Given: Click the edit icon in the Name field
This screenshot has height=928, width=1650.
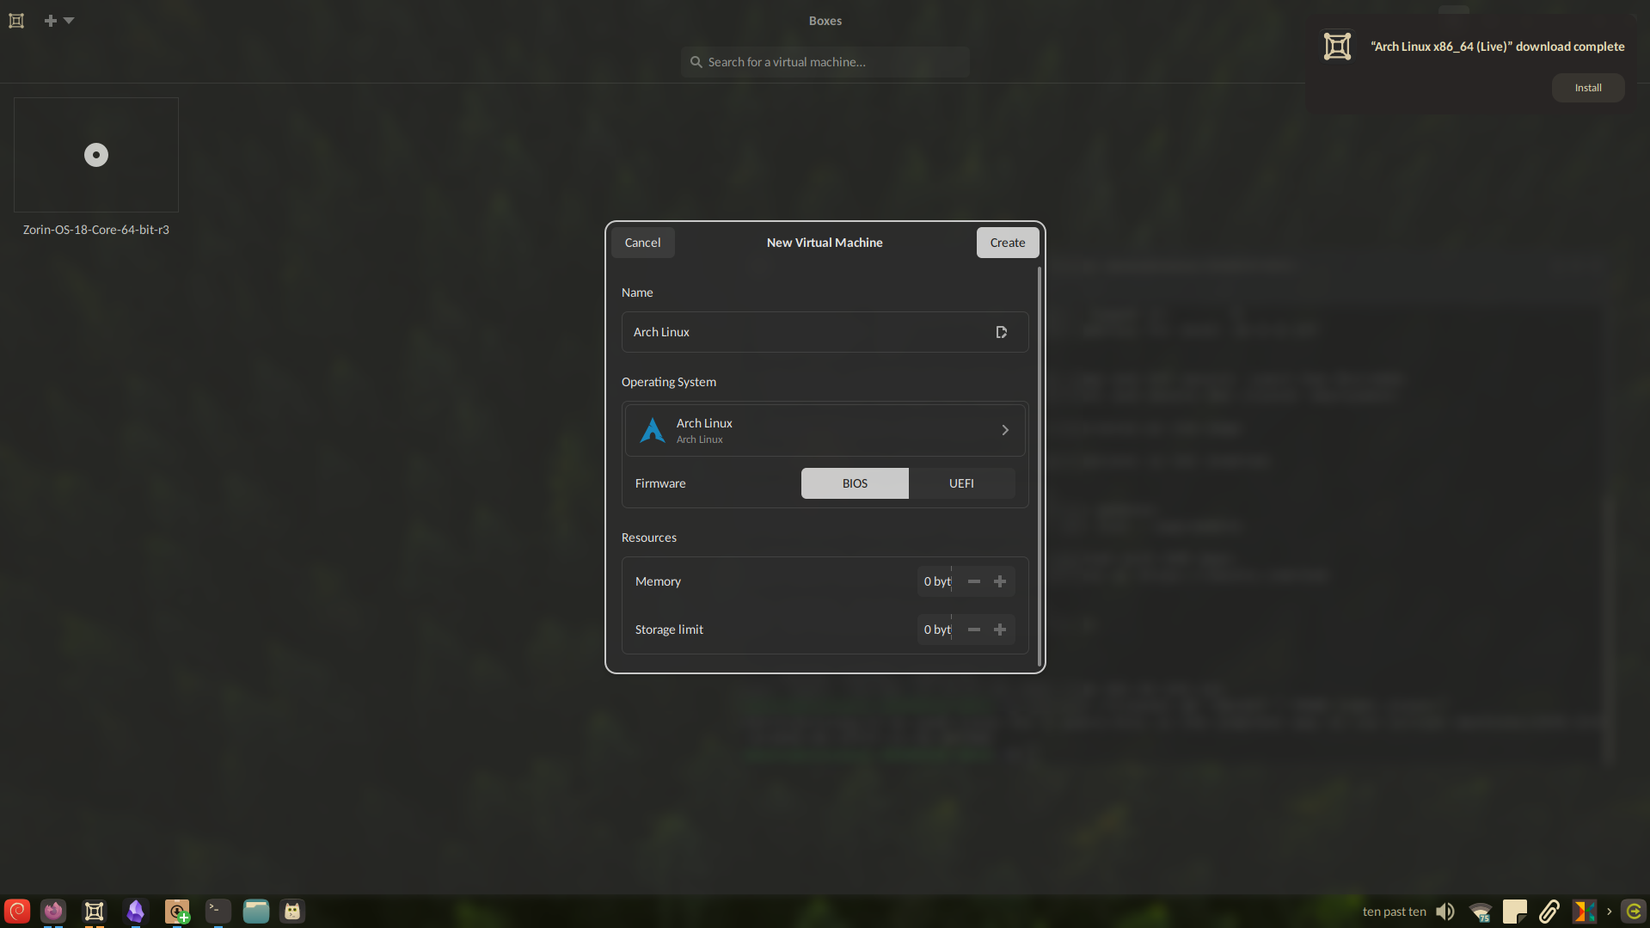Looking at the screenshot, I should 1001,332.
